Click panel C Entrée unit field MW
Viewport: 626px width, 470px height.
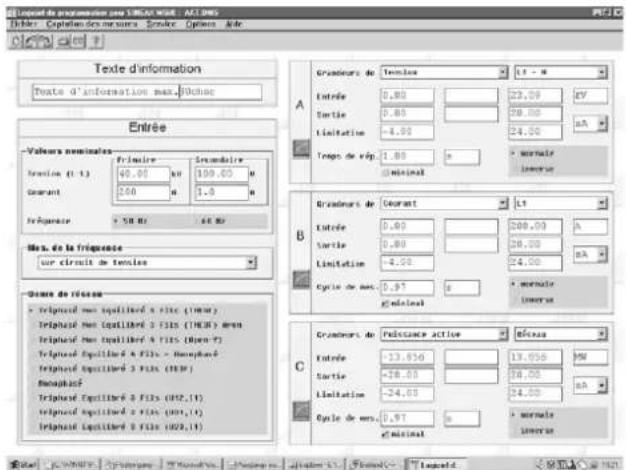(x=590, y=357)
